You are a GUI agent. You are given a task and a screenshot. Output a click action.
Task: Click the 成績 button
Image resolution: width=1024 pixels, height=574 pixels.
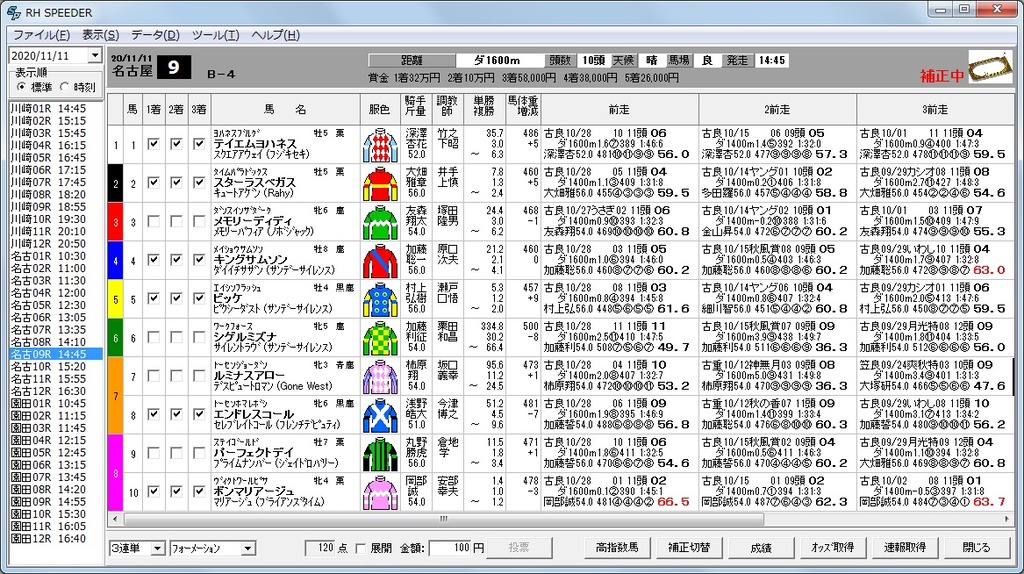click(761, 548)
